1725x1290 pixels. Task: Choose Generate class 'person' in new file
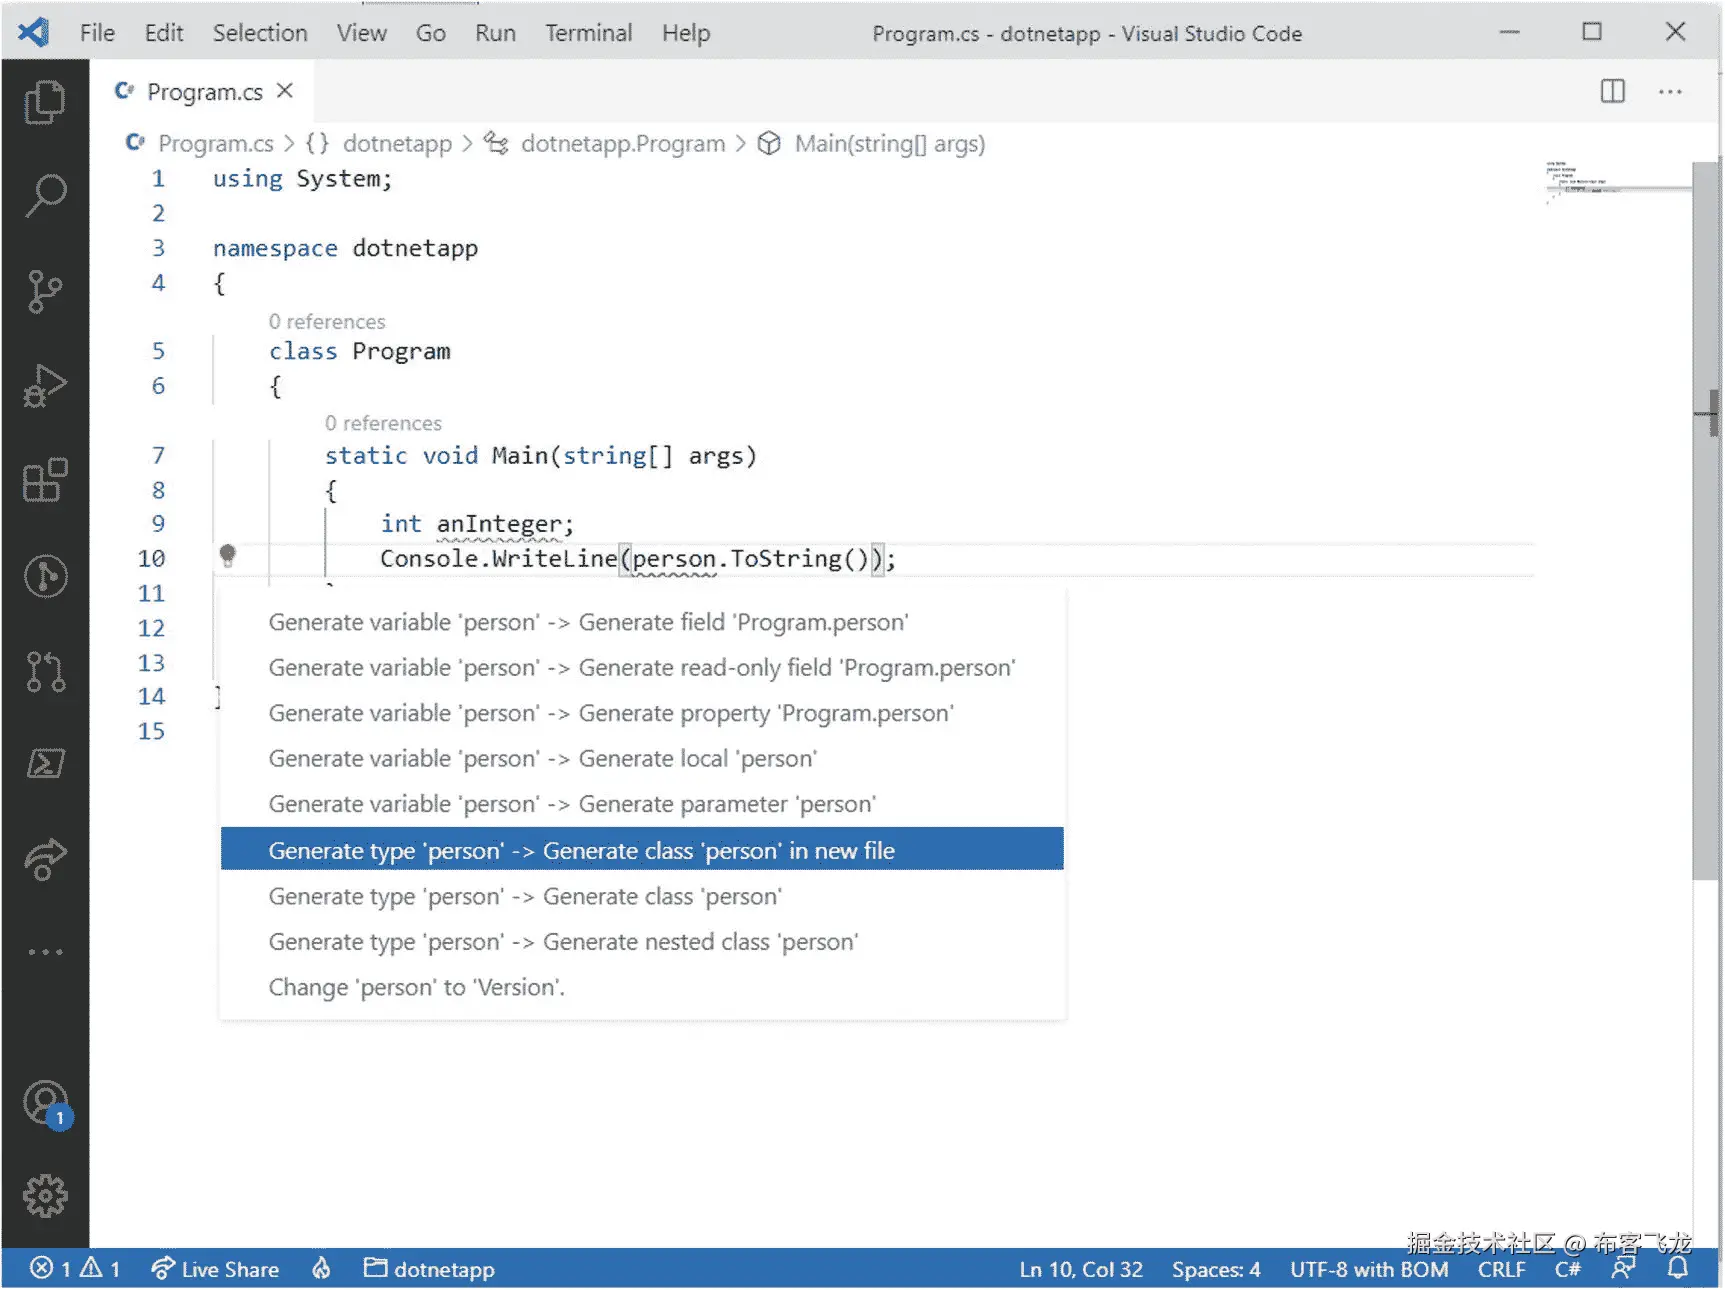pyautogui.click(x=642, y=849)
